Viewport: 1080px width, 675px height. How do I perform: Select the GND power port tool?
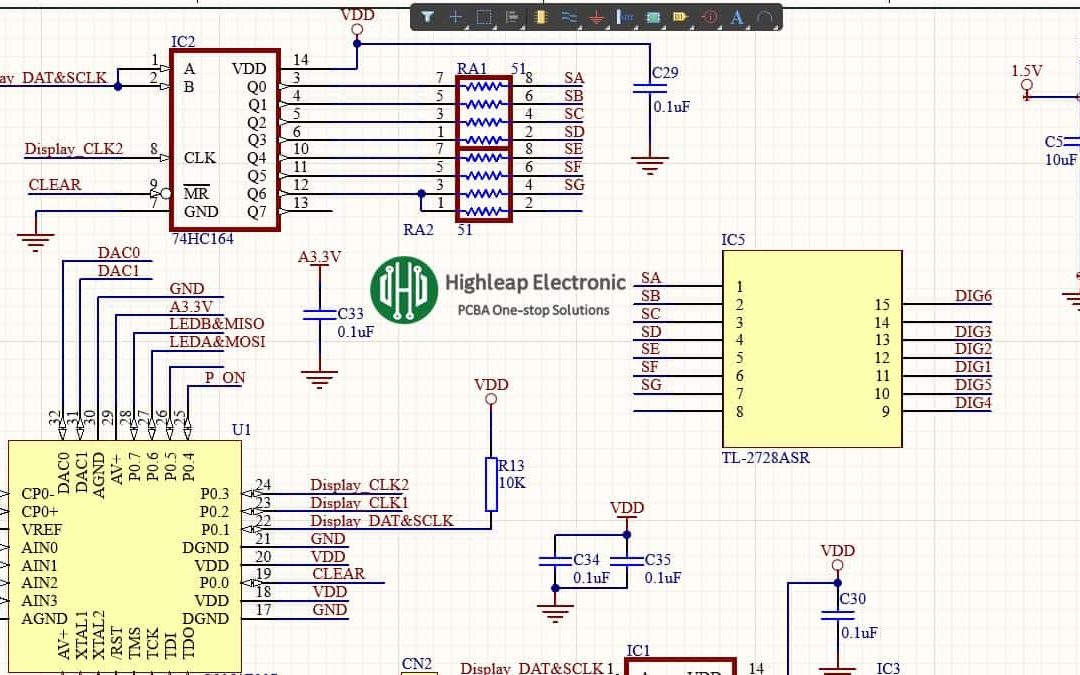(x=596, y=17)
